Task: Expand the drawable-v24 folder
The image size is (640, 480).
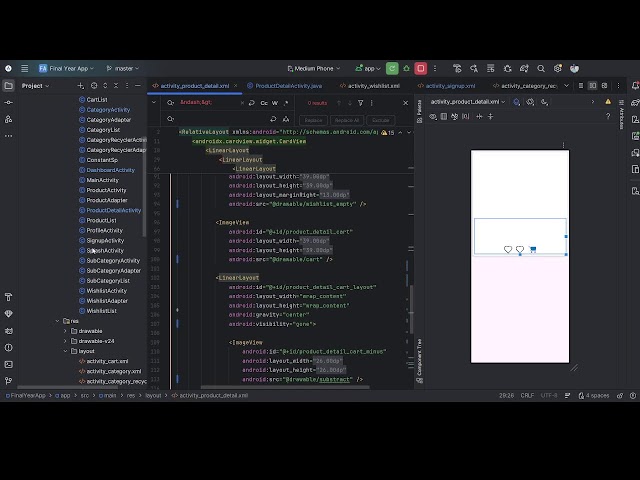Action: click(x=65, y=341)
